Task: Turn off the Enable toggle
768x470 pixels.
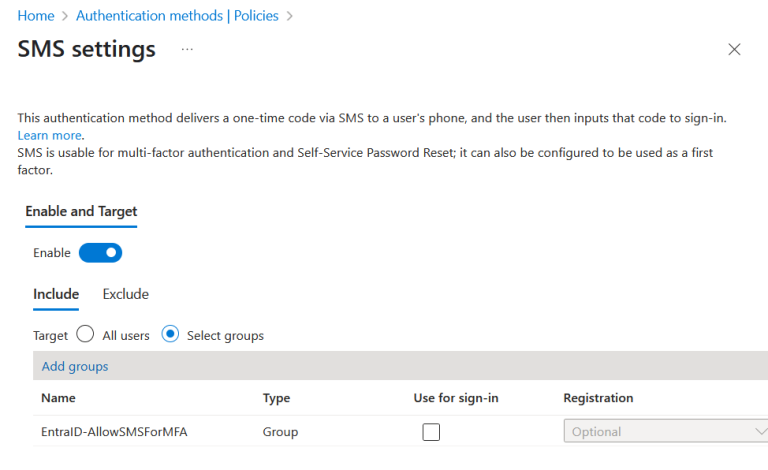Action: tap(100, 253)
